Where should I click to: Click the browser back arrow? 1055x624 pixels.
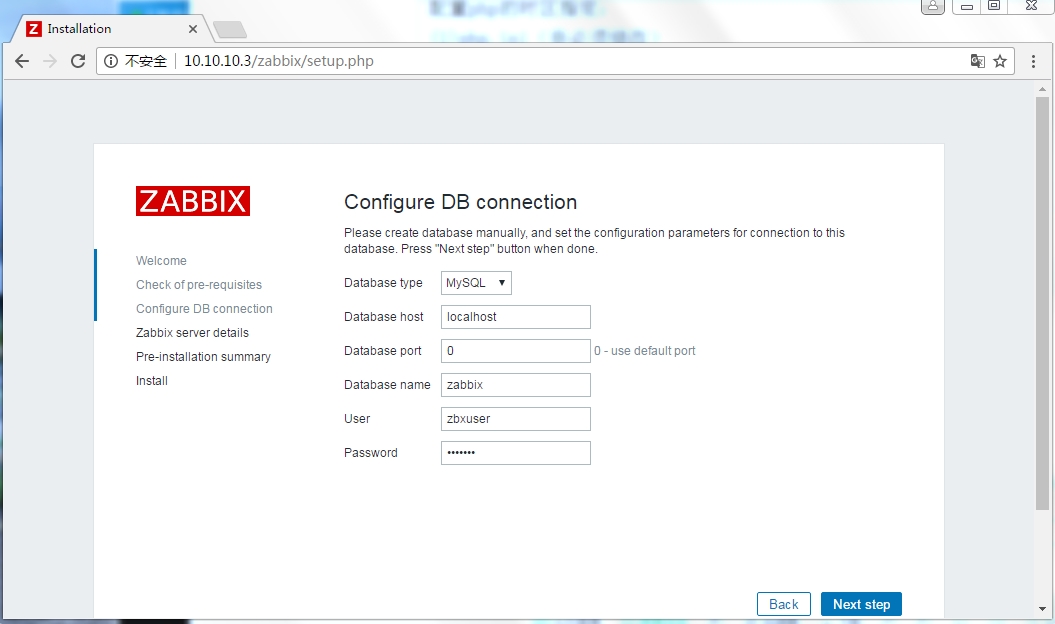[x=22, y=61]
